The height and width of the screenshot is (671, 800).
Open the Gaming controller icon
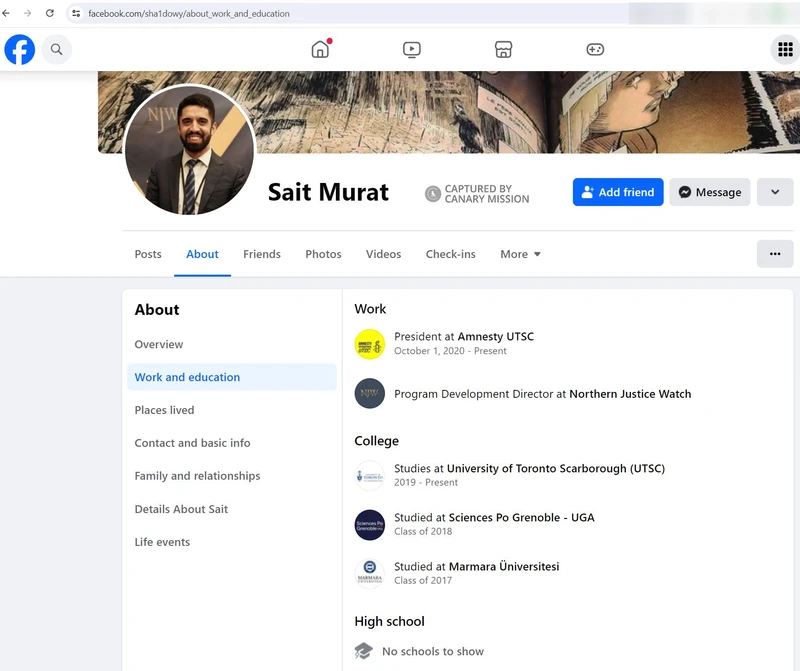595,49
